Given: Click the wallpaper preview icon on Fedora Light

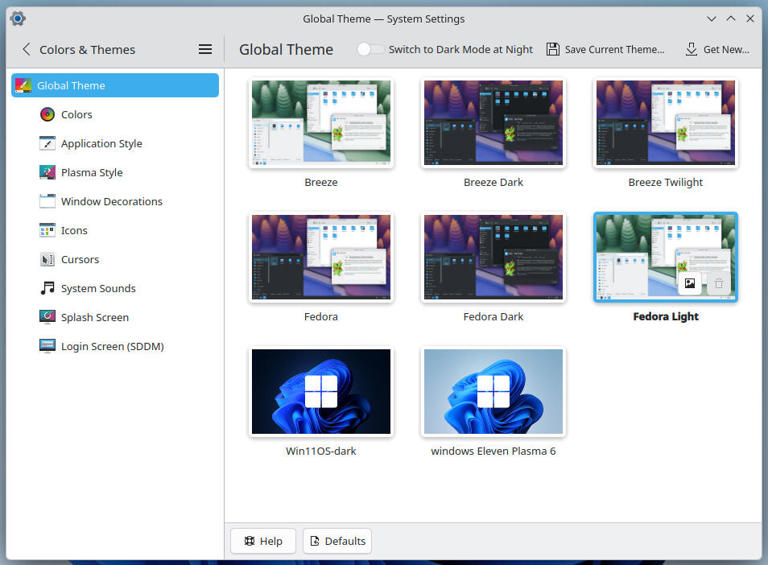Looking at the screenshot, I should (690, 283).
